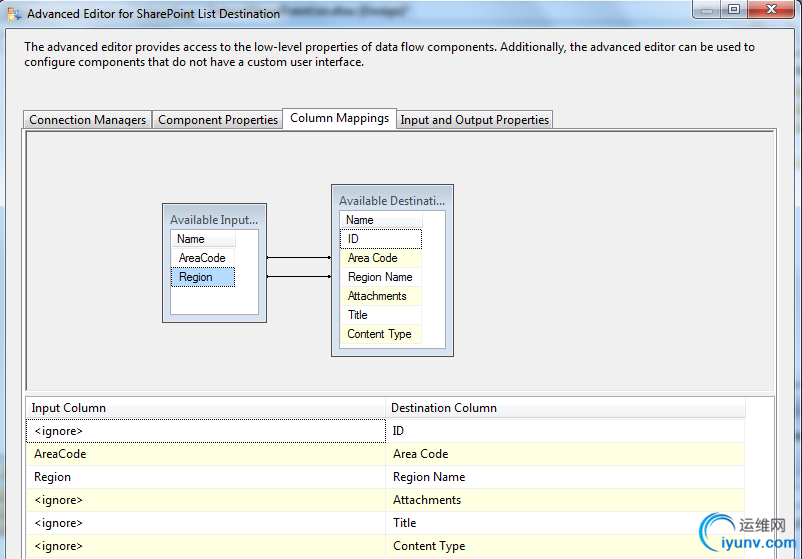Click the Input Column table header
Image resolution: width=802 pixels, height=559 pixels.
[x=206, y=408]
